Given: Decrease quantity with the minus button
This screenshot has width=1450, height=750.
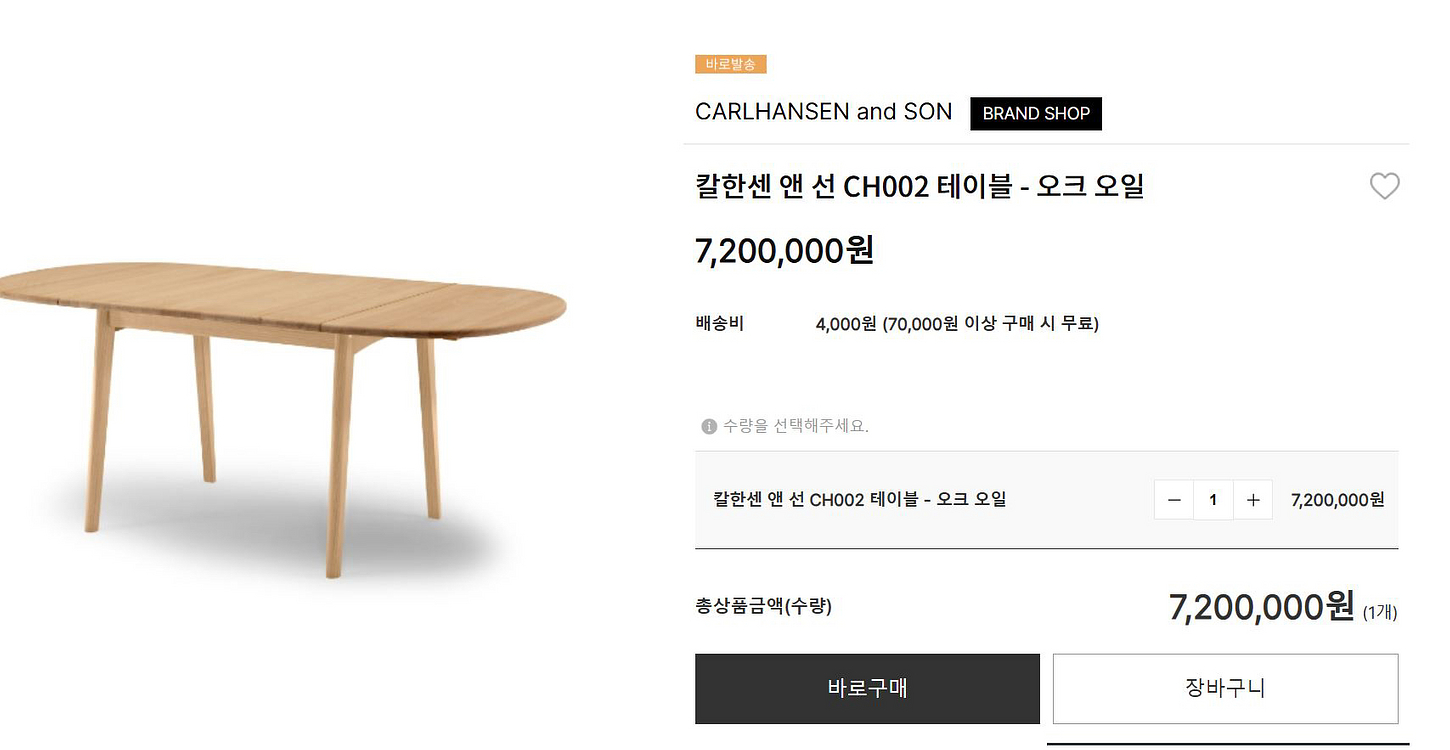Looking at the screenshot, I should click(1174, 500).
